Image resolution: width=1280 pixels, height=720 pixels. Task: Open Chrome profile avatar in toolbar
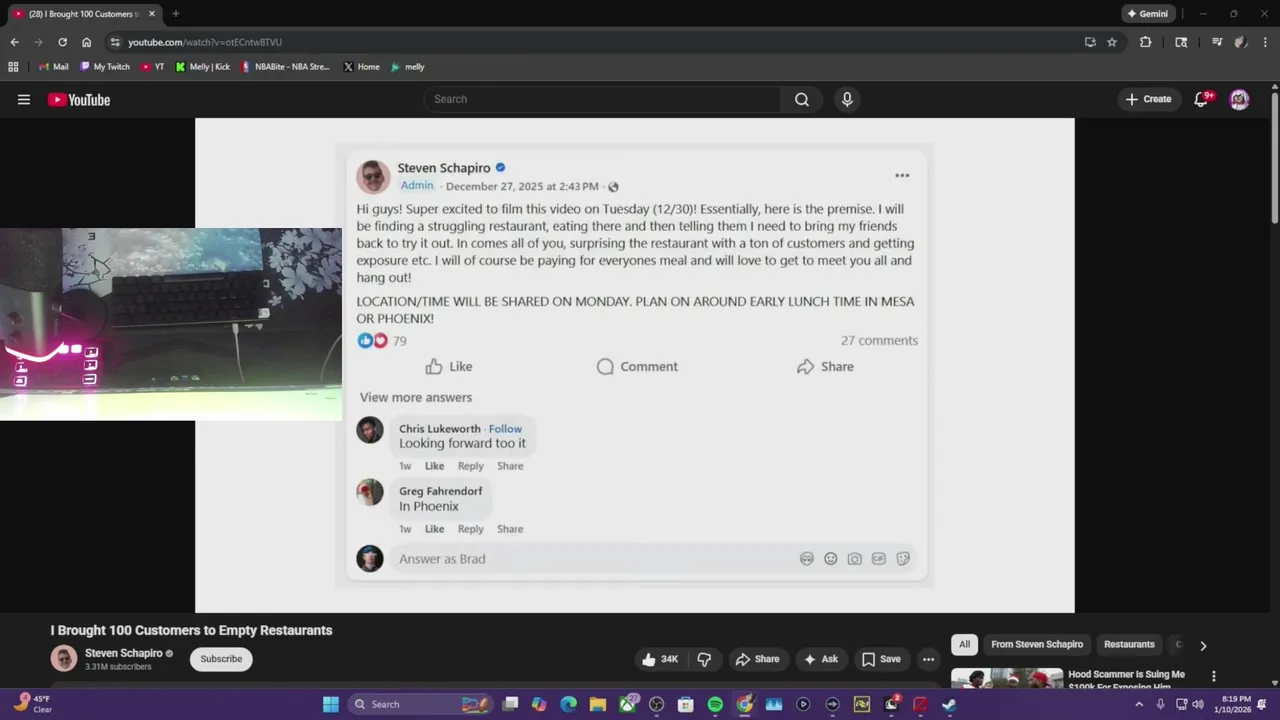pyautogui.click(x=1241, y=42)
